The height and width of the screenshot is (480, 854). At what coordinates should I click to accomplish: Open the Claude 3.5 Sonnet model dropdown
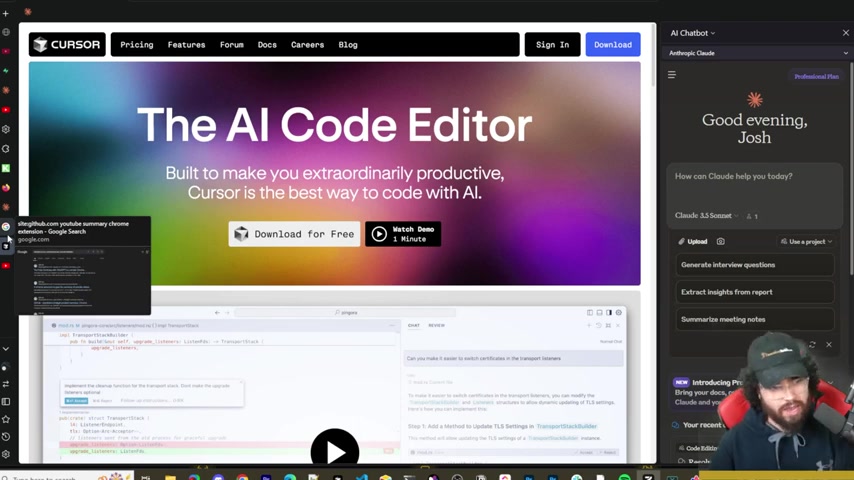pyautogui.click(x=706, y=216)
